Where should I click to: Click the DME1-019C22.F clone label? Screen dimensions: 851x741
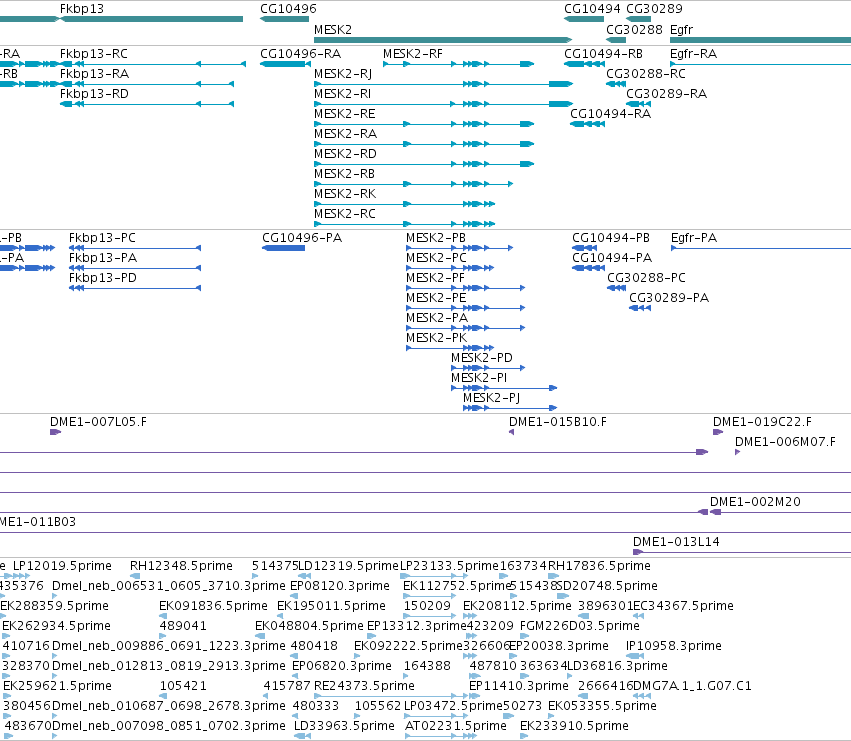point(763,422)
